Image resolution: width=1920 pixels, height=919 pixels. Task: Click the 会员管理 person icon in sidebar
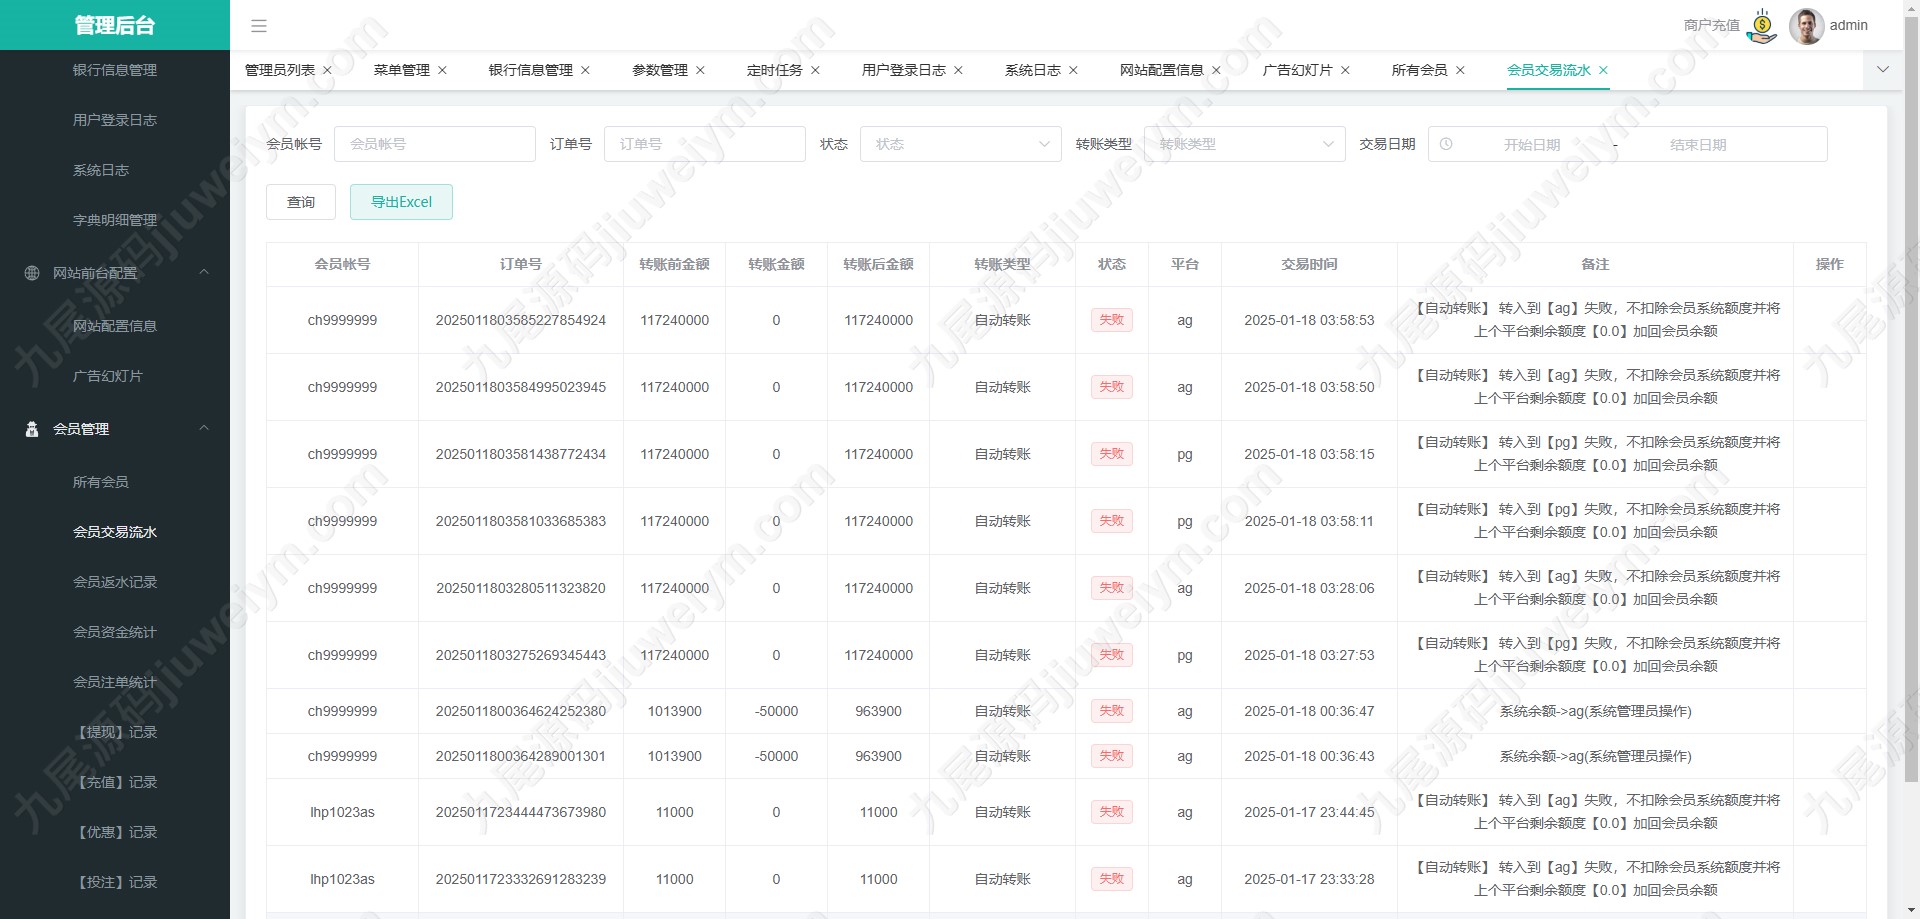(32, 429)
